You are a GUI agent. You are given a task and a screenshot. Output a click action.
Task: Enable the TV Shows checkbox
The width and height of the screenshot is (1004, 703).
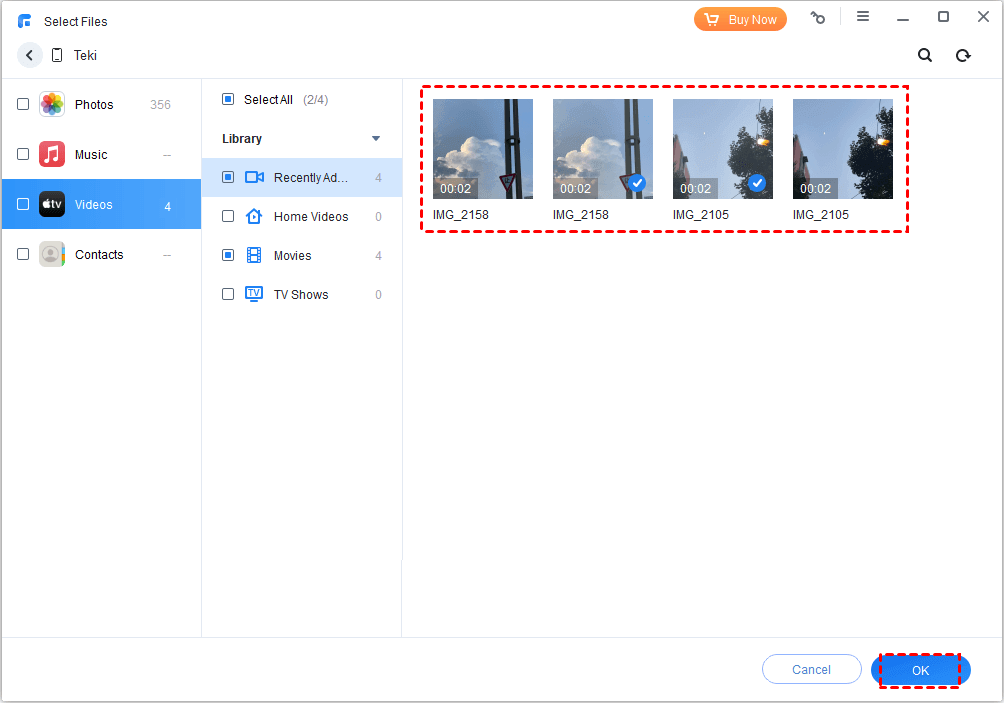228,294
